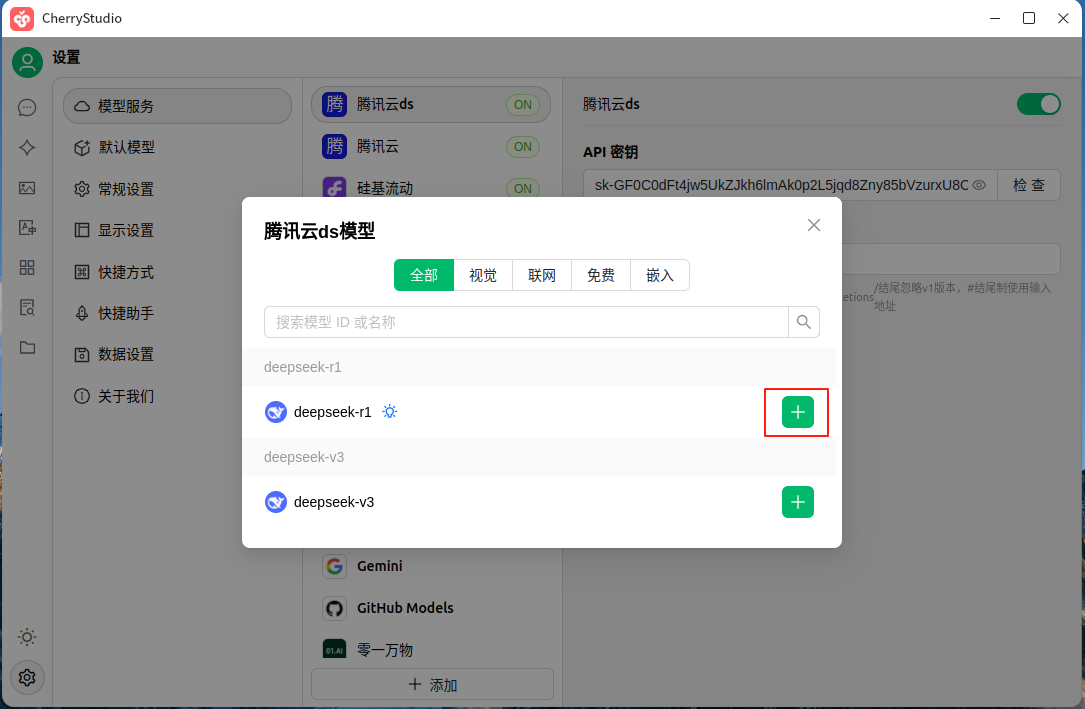This screenshot has width=1085, height=709.
Task: Turn off the 腾讯云 ON switch
Action: 522,146
